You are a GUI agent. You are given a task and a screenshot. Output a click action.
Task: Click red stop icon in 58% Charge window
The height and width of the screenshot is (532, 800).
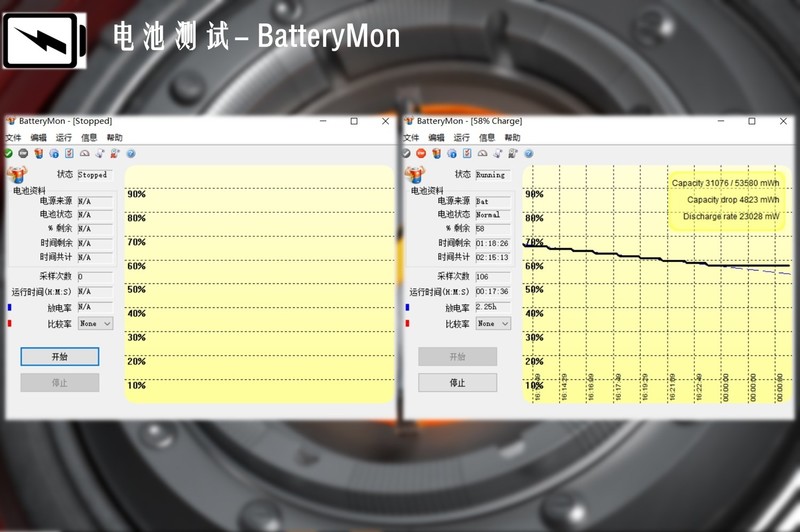pyautogui.click(x=421, y=153)
